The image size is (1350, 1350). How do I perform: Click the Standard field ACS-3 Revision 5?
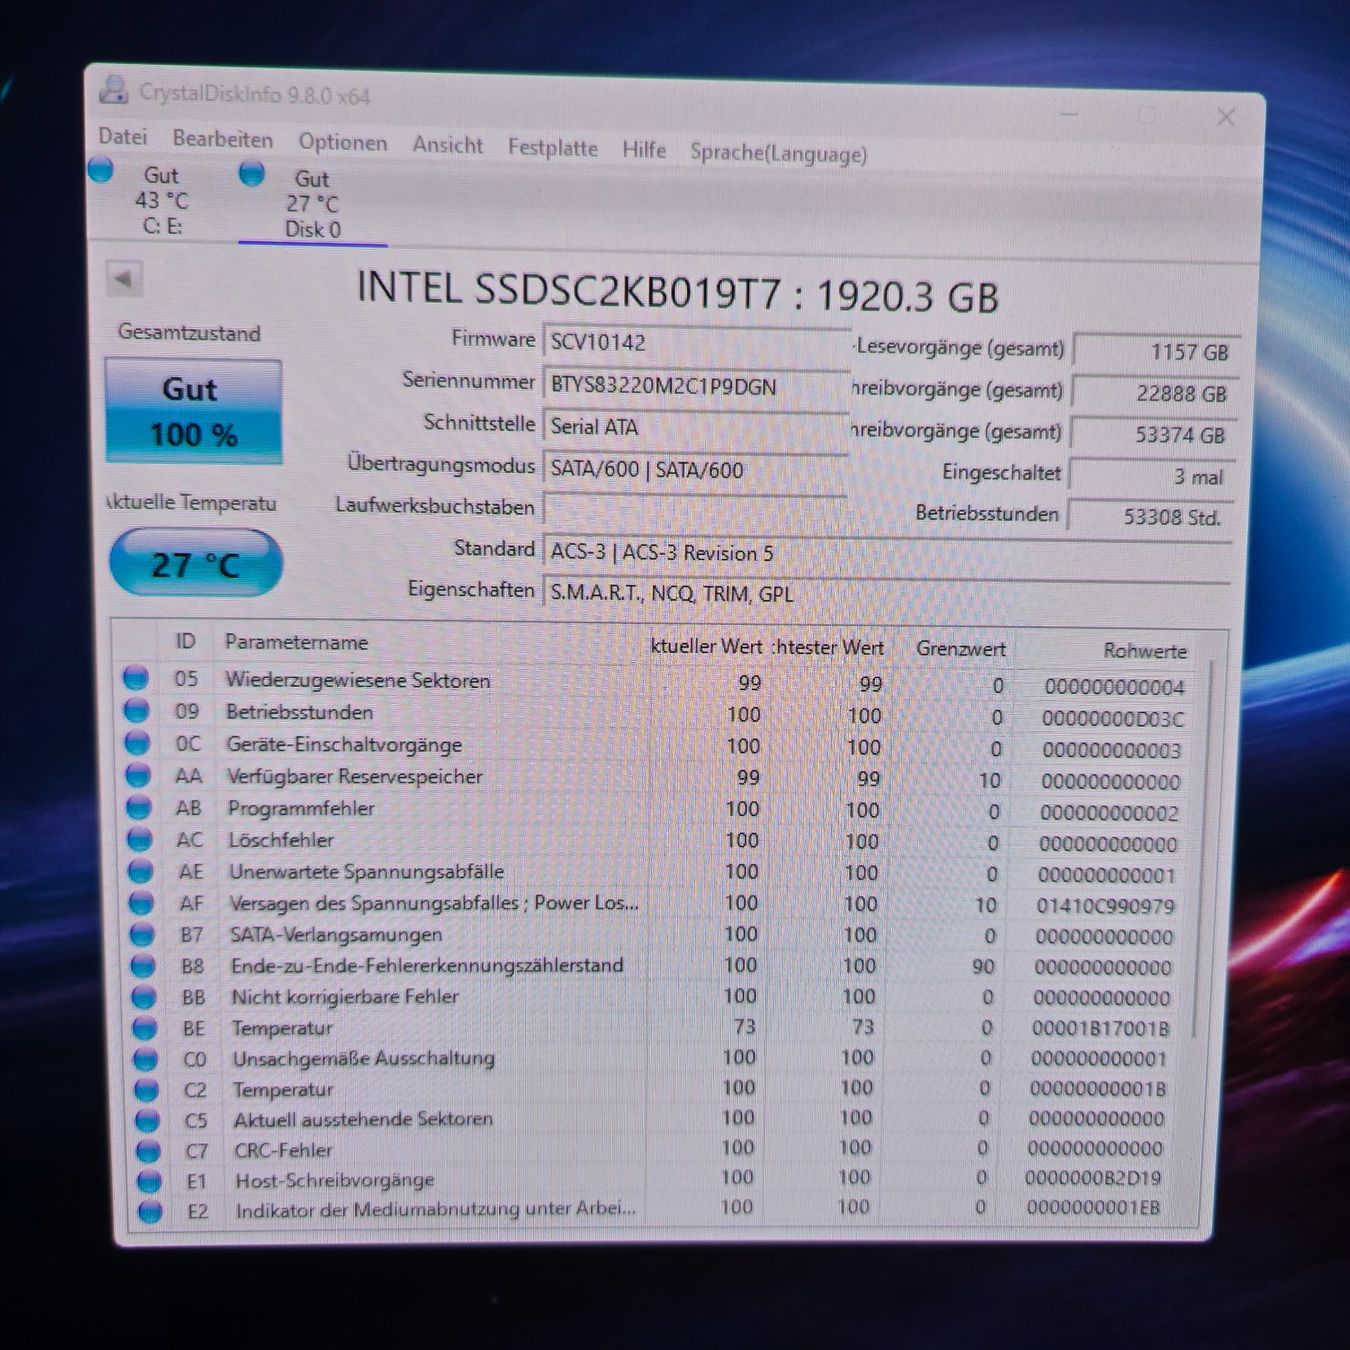tap(886, 553)
